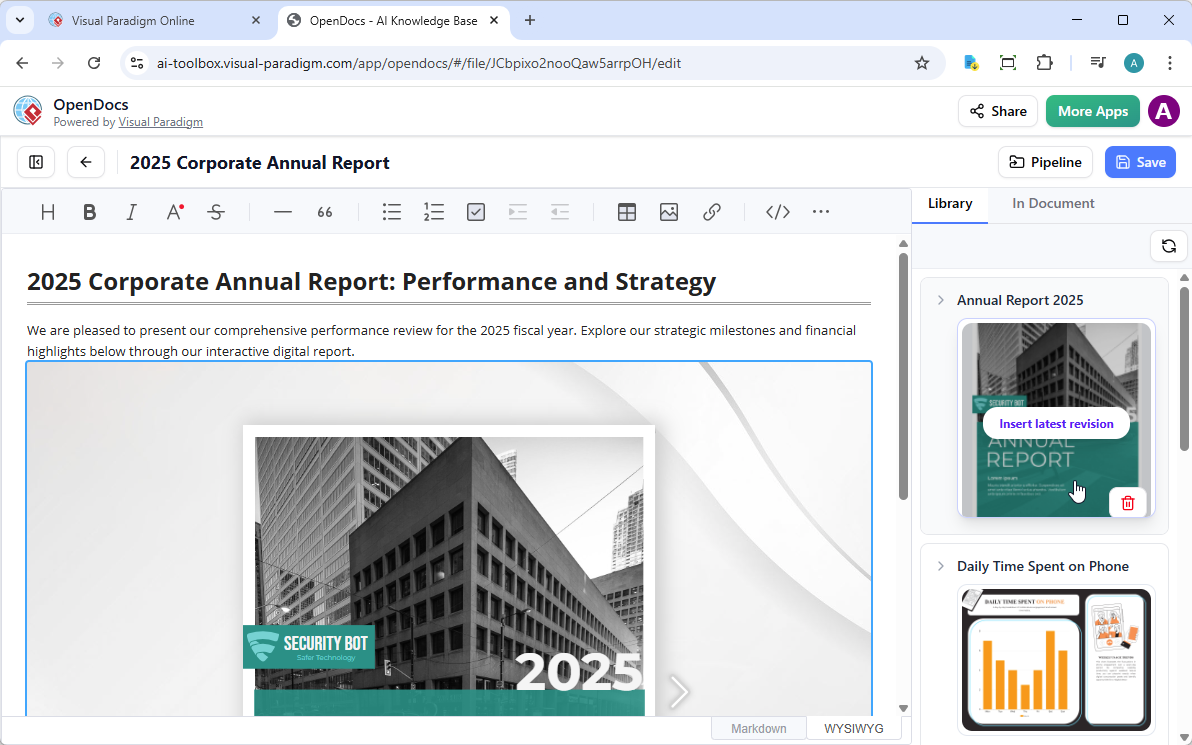Insert a table into document
Screen dimensions: 1192x745
(x=627, y=212)
